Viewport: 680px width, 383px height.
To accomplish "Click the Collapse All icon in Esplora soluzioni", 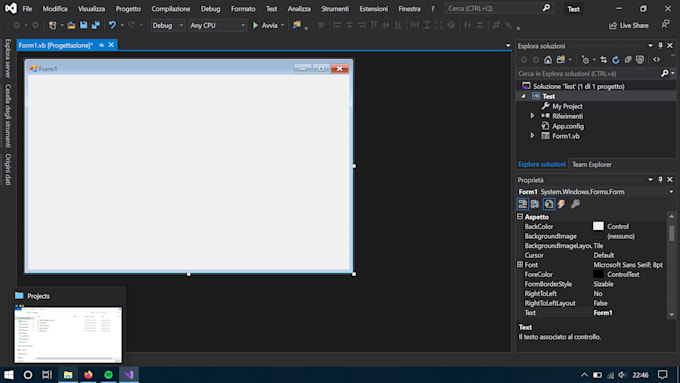I will 628,60.
